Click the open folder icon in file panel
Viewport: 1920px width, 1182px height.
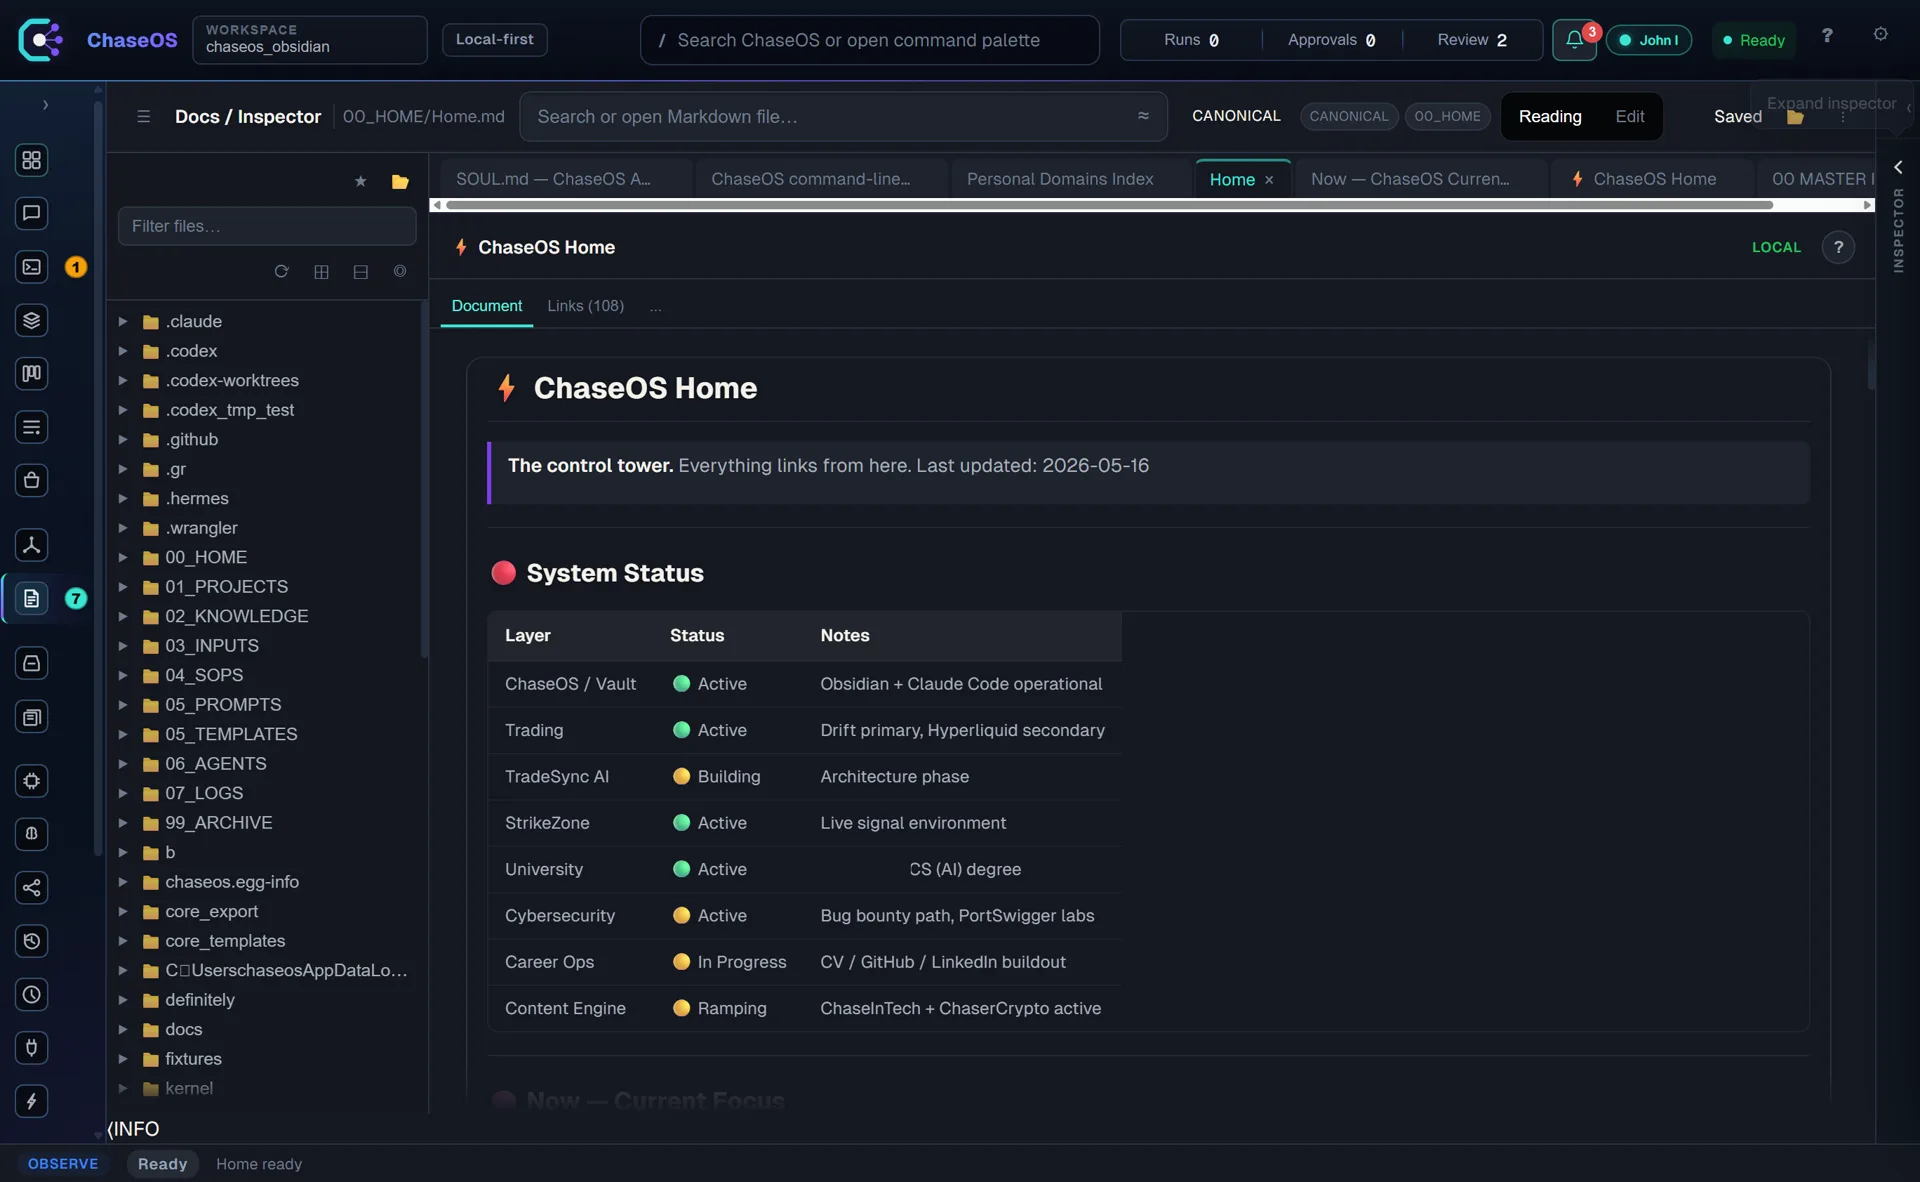point(400,181)
